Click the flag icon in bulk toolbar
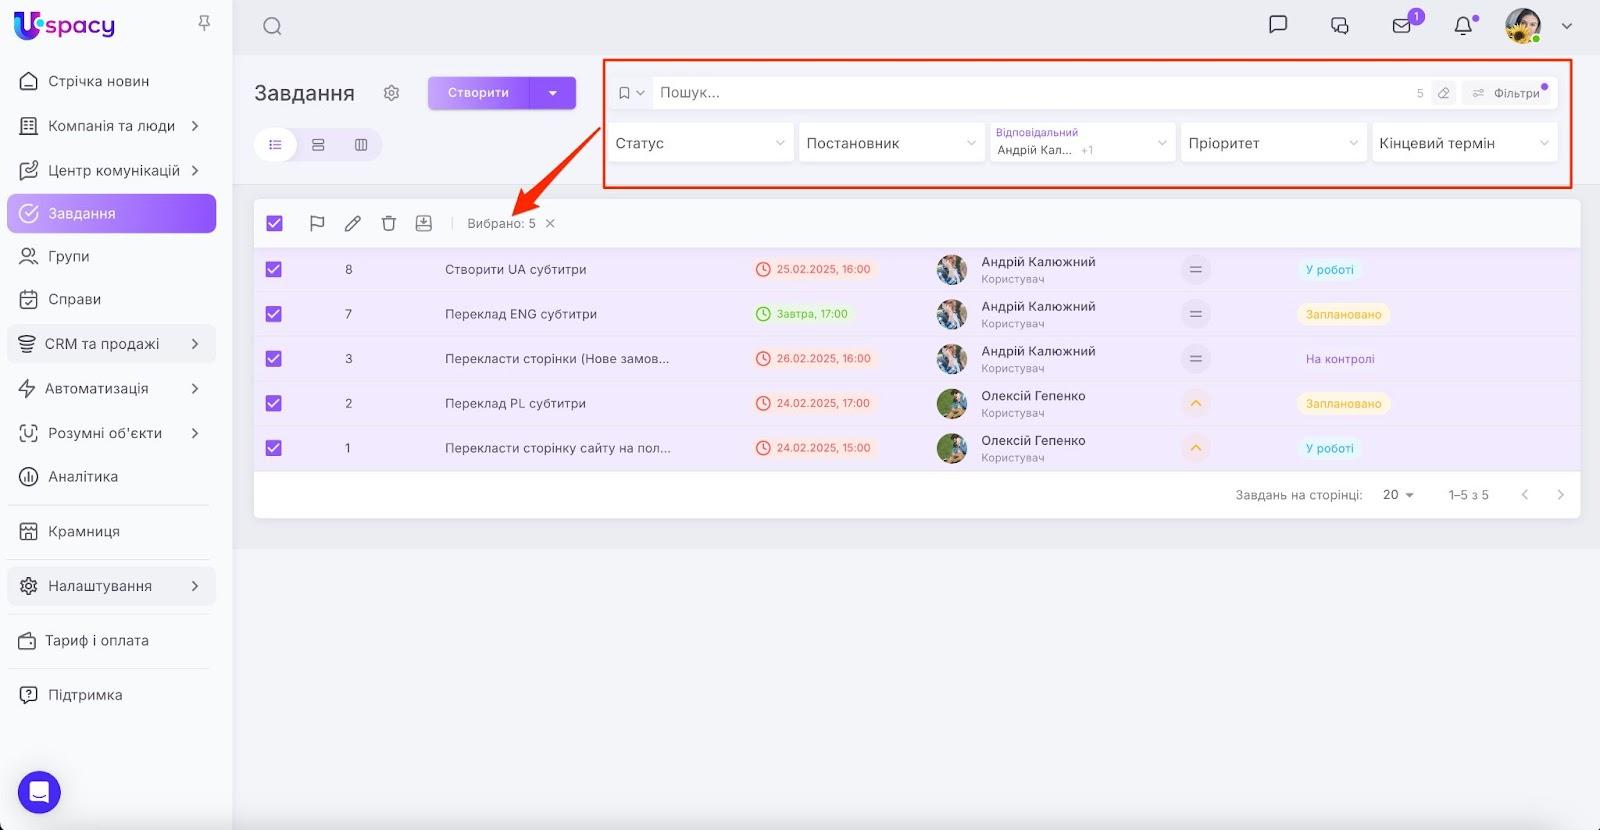This screenshot has width=1600, height=830. pyautogui.click(x=317, y=224)
